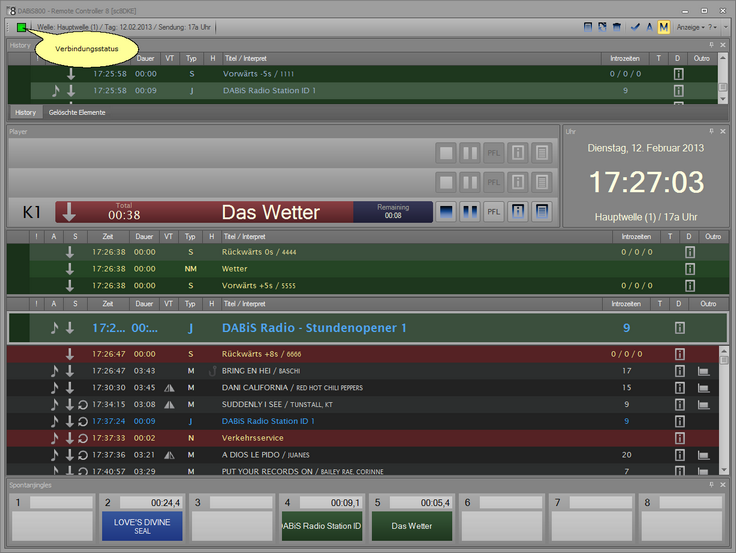Viewport: 736px width, 553px height.
Task: Click the Introzeiten header in the lower playlist
Action: [x=626, y=304]
